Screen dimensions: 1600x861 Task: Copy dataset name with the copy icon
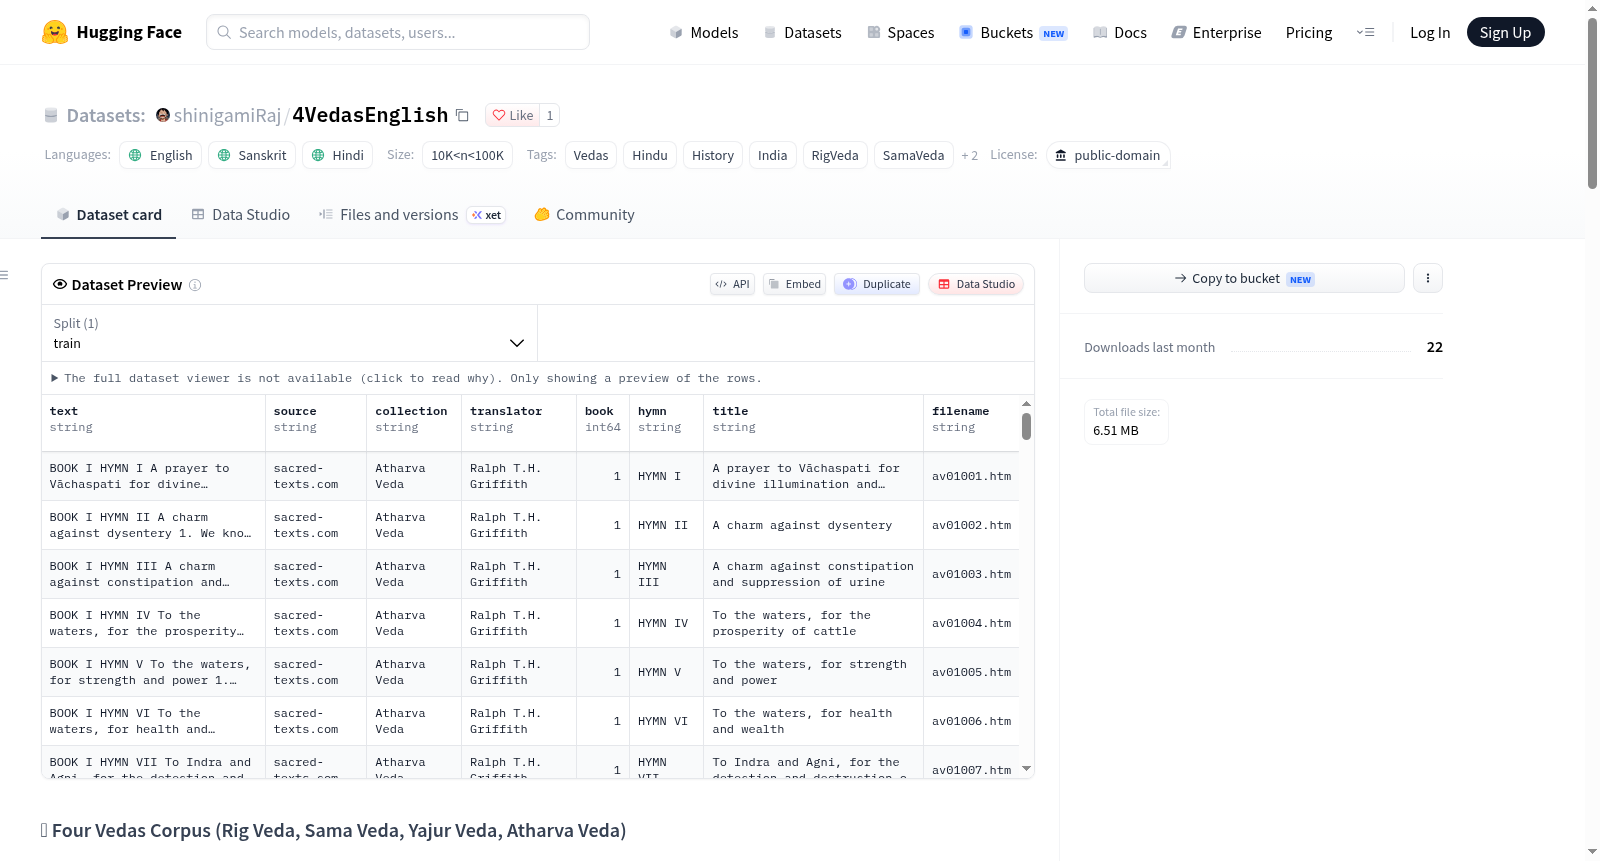(x=462, y=115)
